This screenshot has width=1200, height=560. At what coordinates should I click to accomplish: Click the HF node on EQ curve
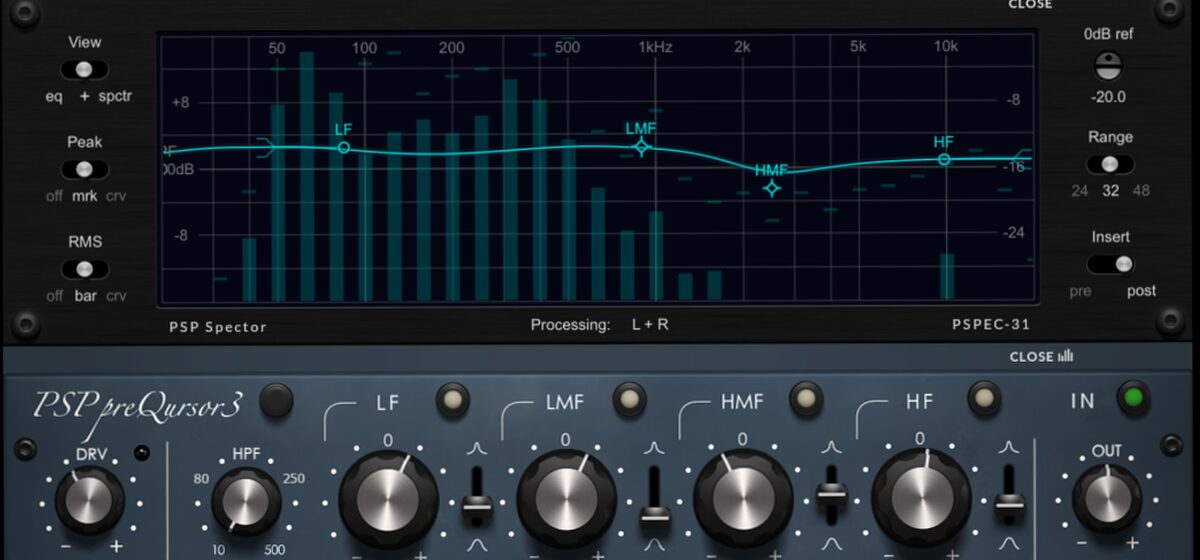(944, 159)
